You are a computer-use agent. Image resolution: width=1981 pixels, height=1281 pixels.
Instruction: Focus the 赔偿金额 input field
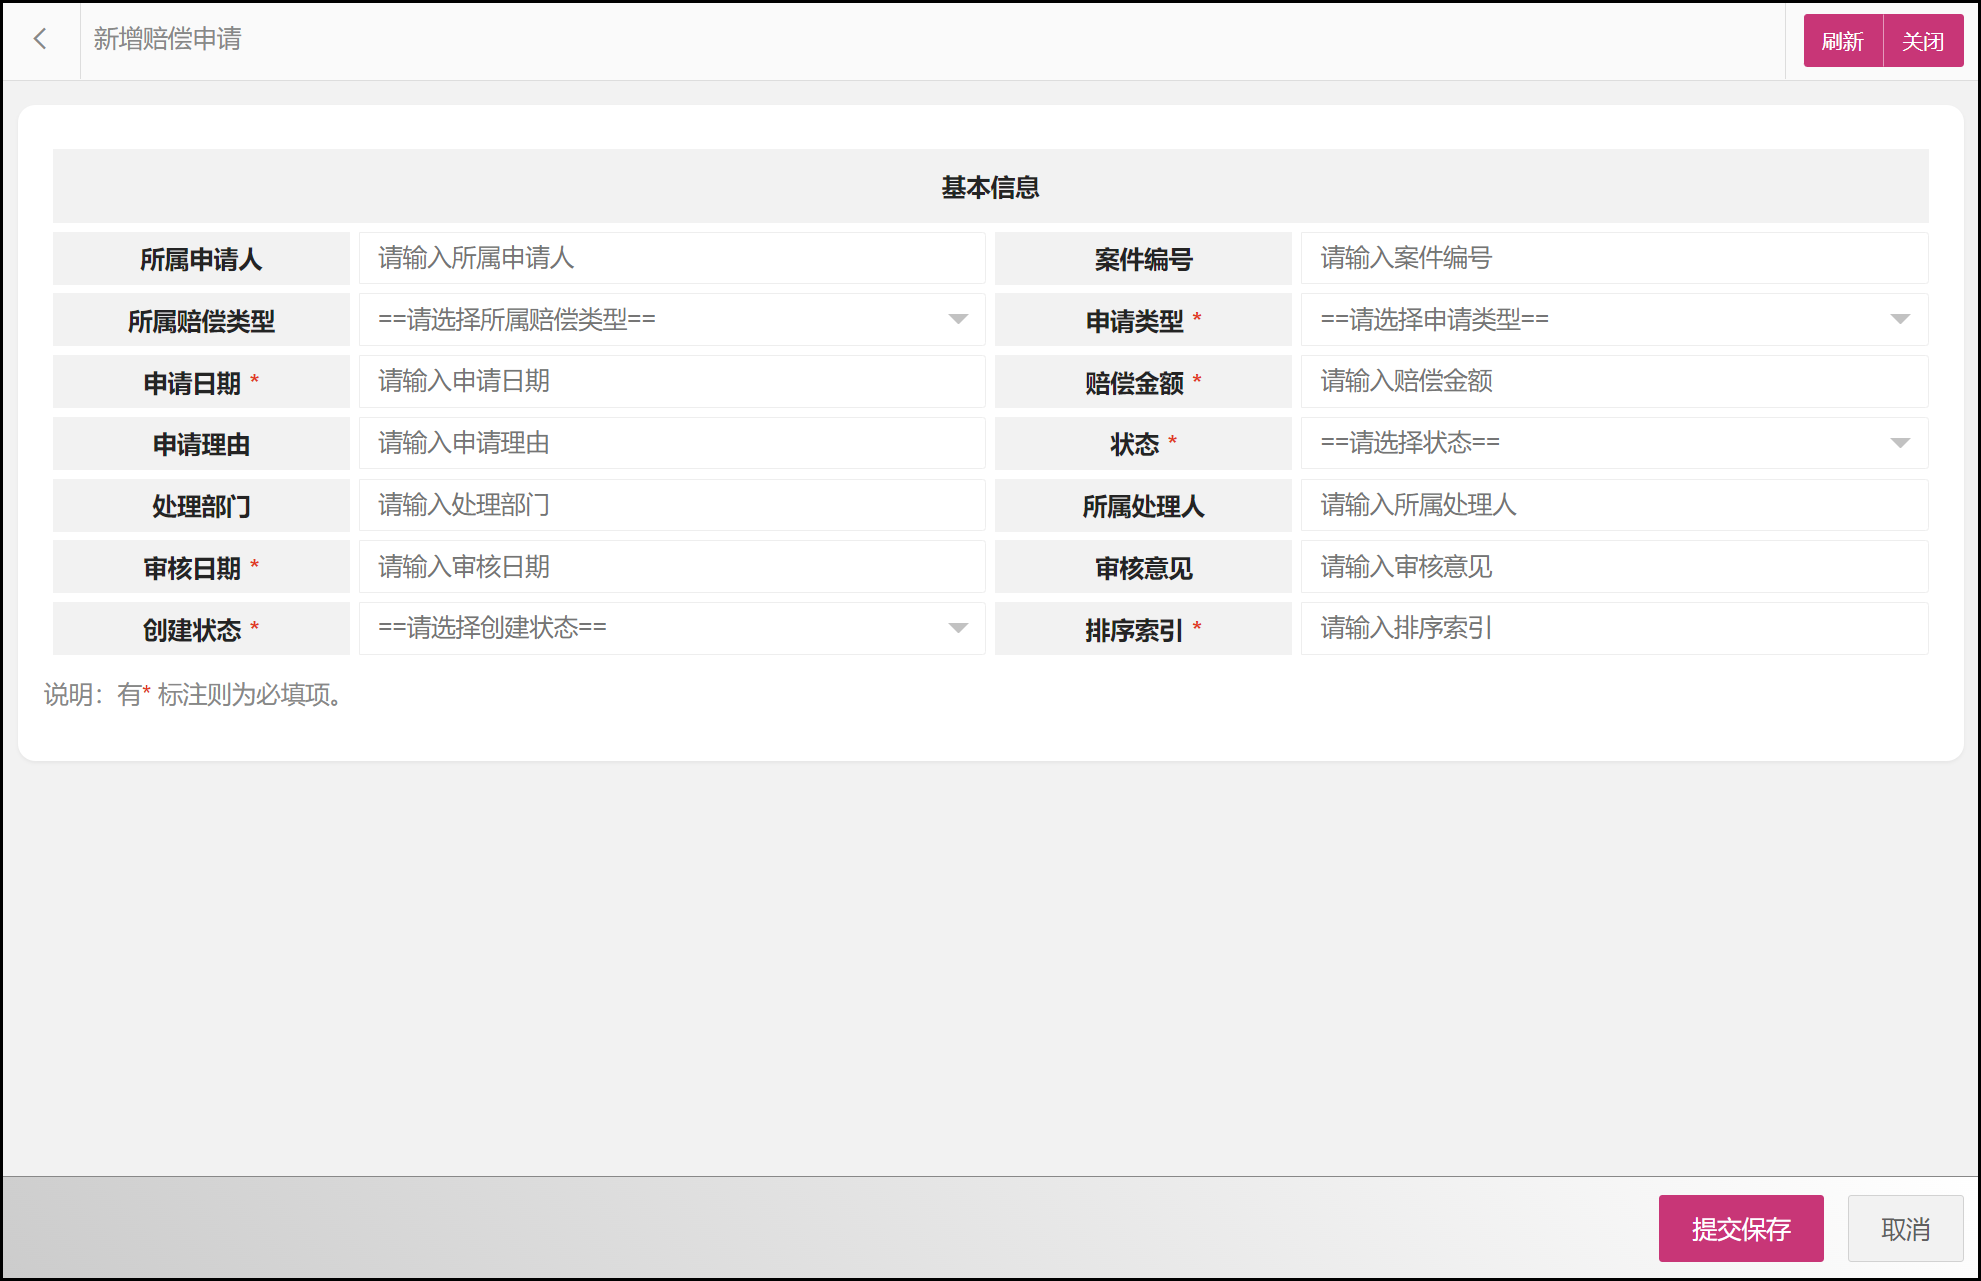click(1613, 381)
